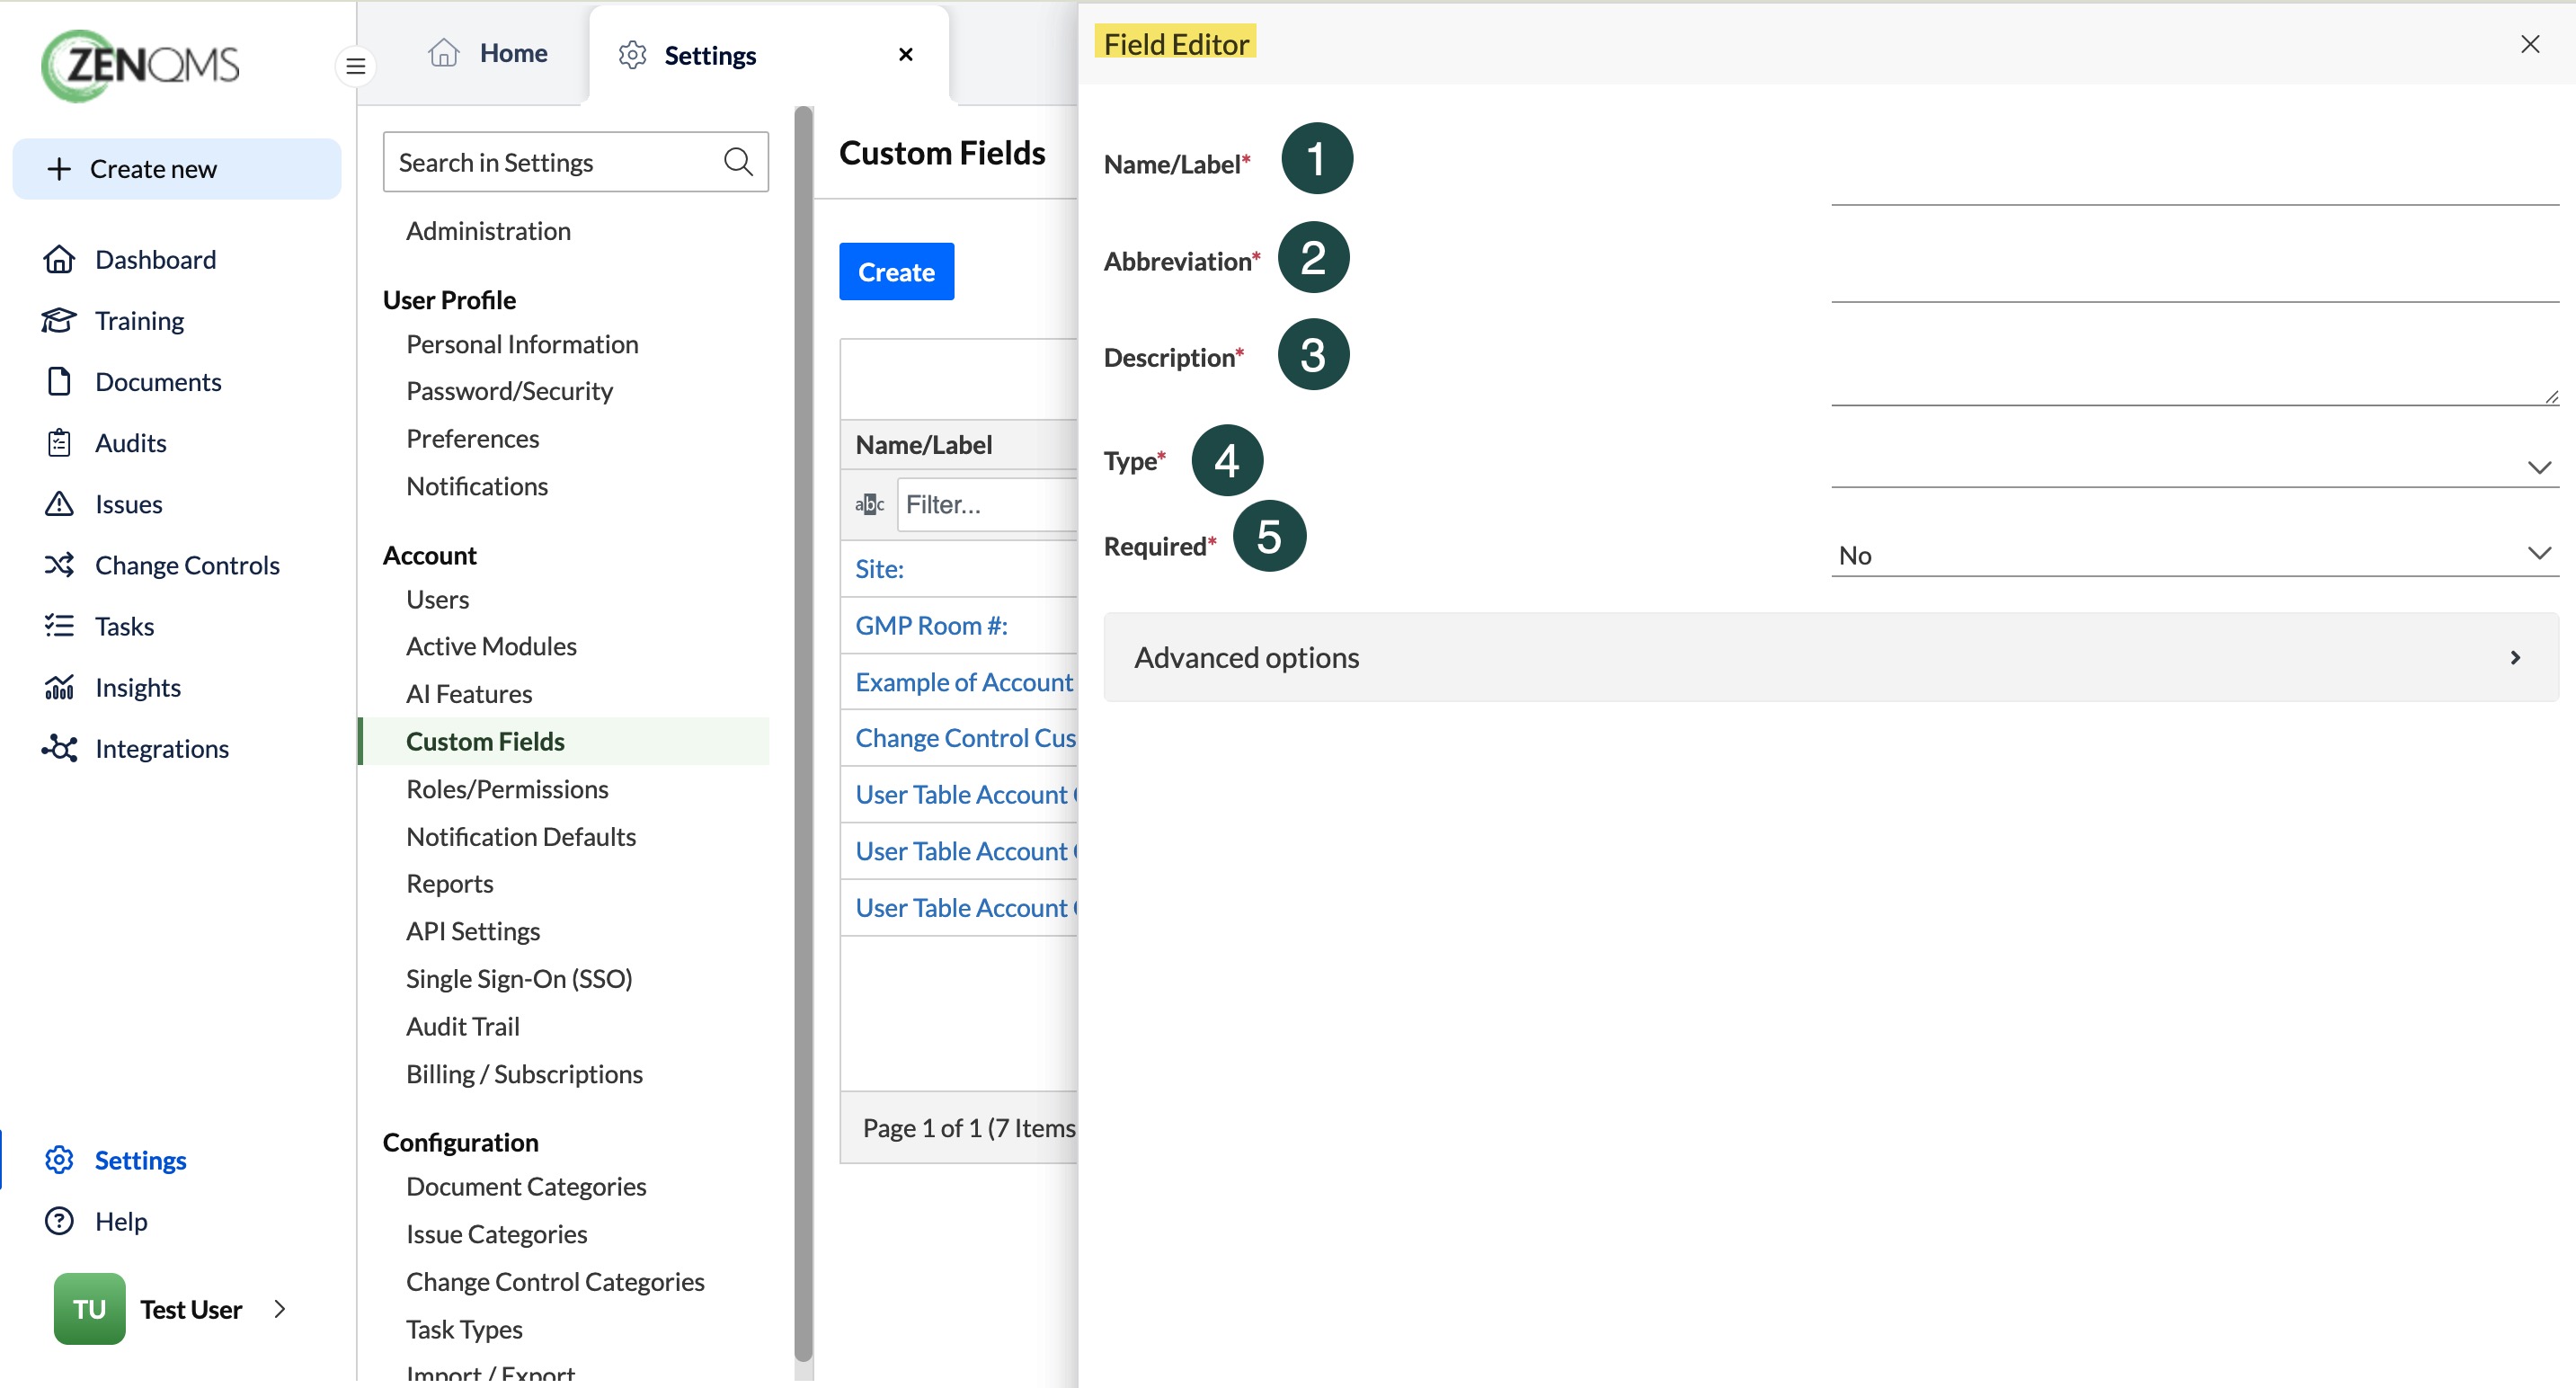Select the Settings tab
The height and width of the screenshot is (1388, 2576).
768,55
